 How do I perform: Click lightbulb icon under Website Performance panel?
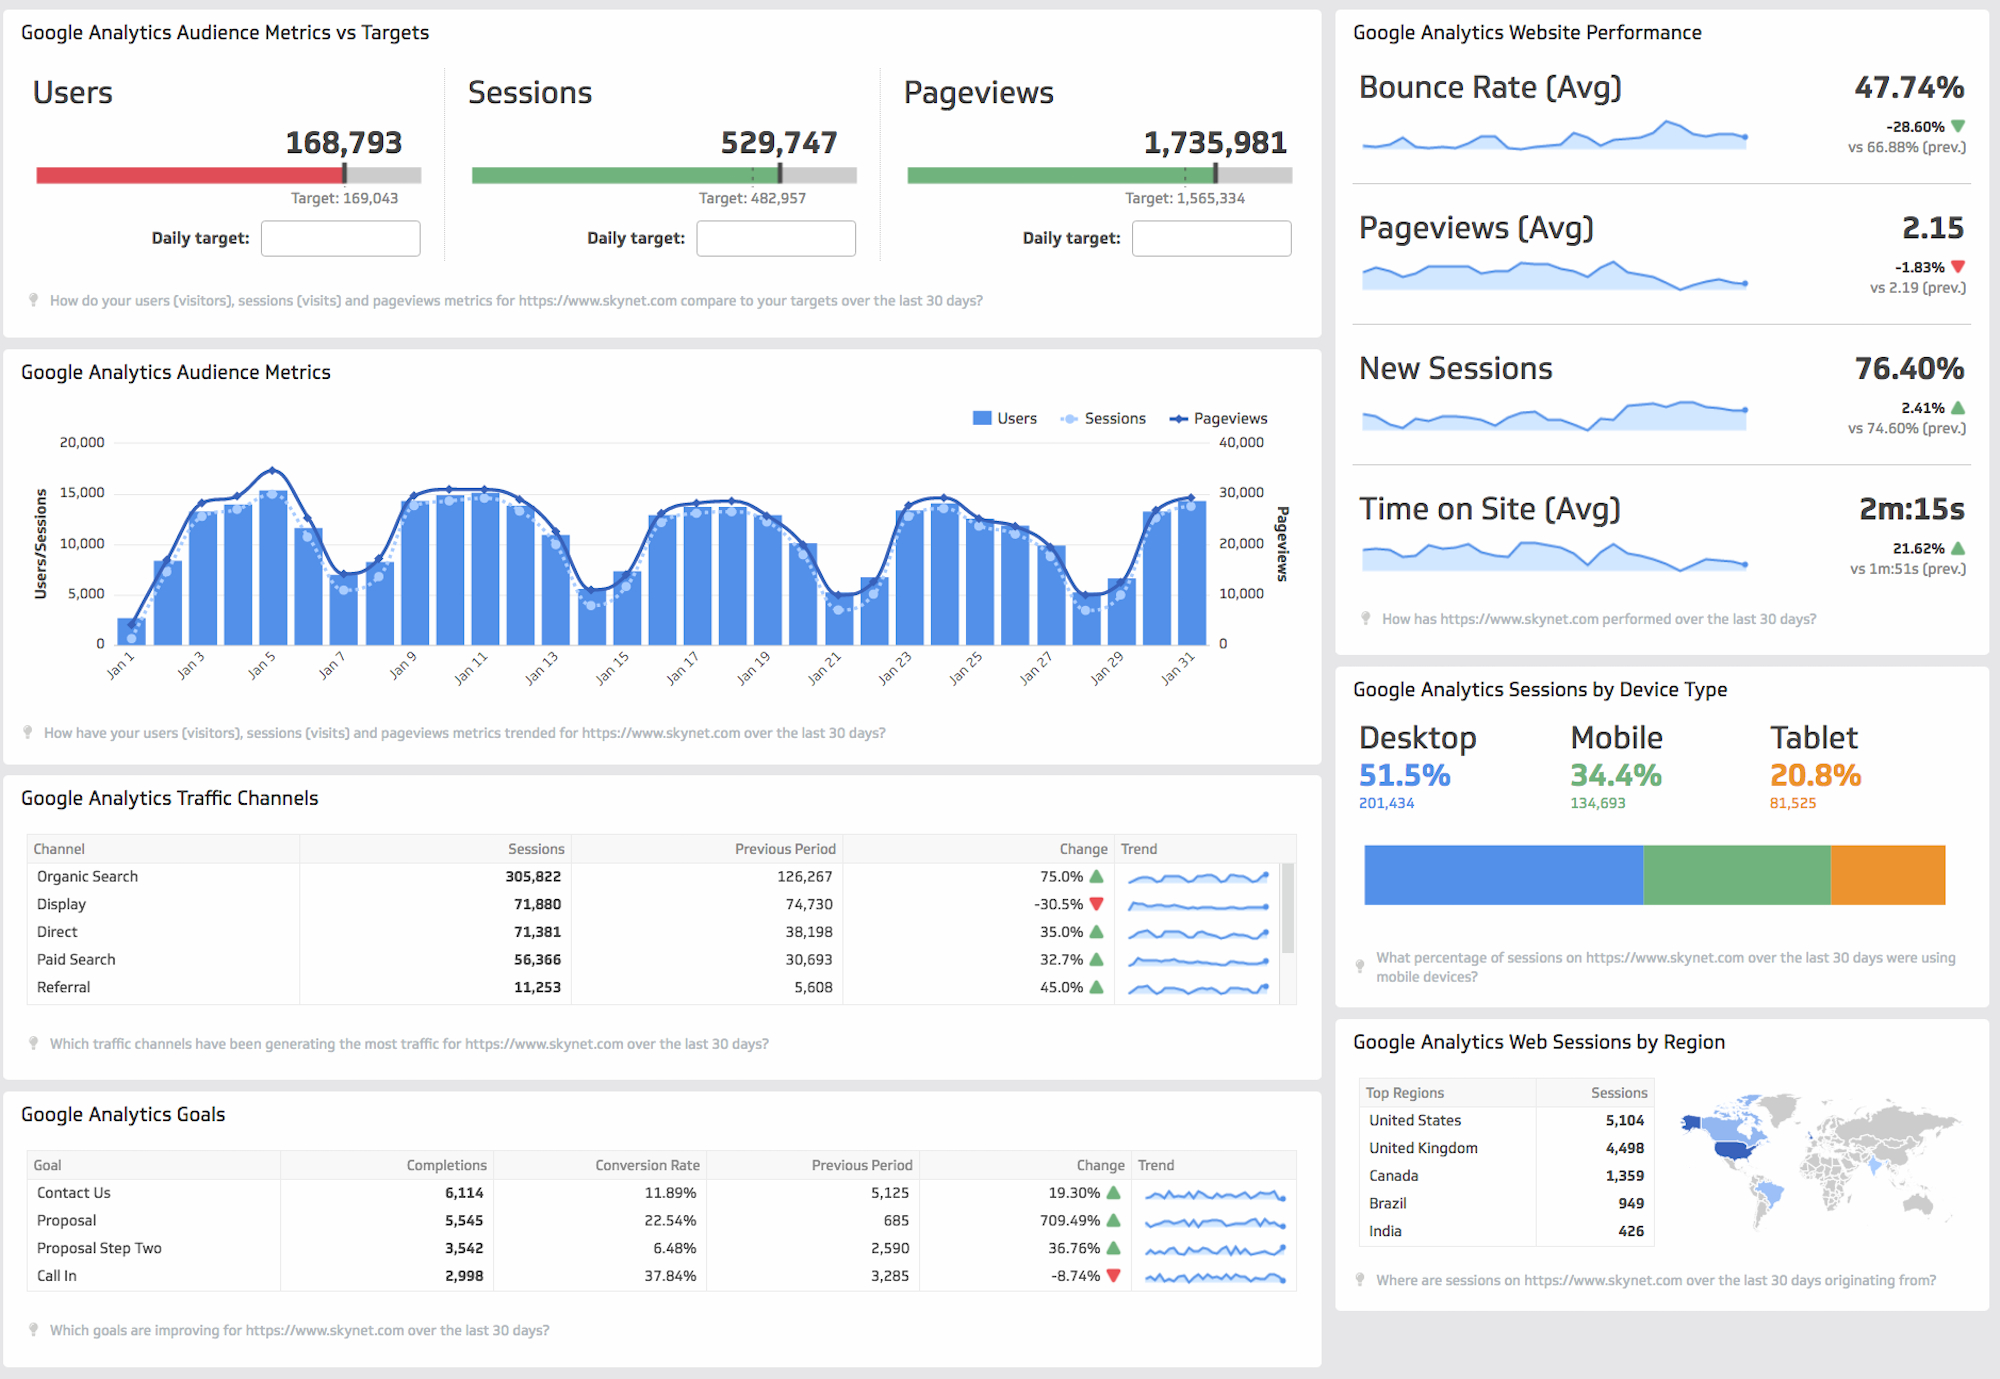1365,619
